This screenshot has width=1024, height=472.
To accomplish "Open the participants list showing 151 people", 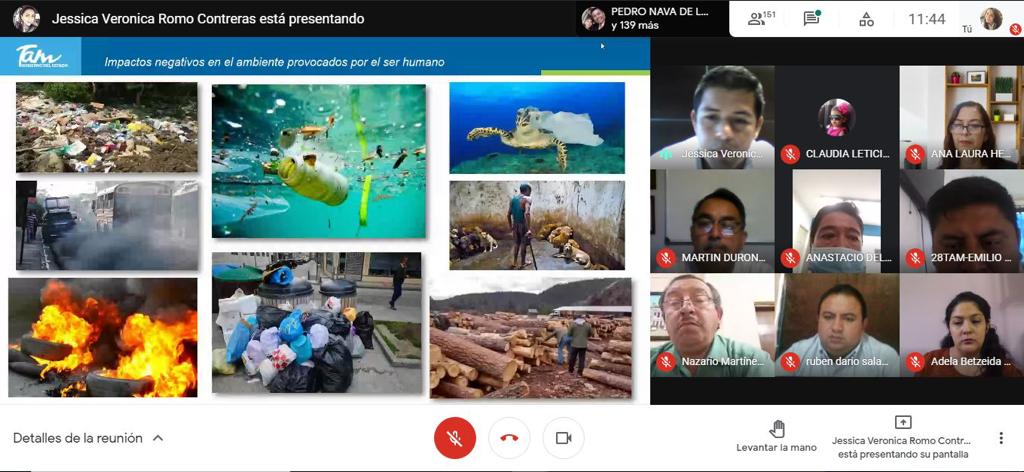I will point(762,19).
